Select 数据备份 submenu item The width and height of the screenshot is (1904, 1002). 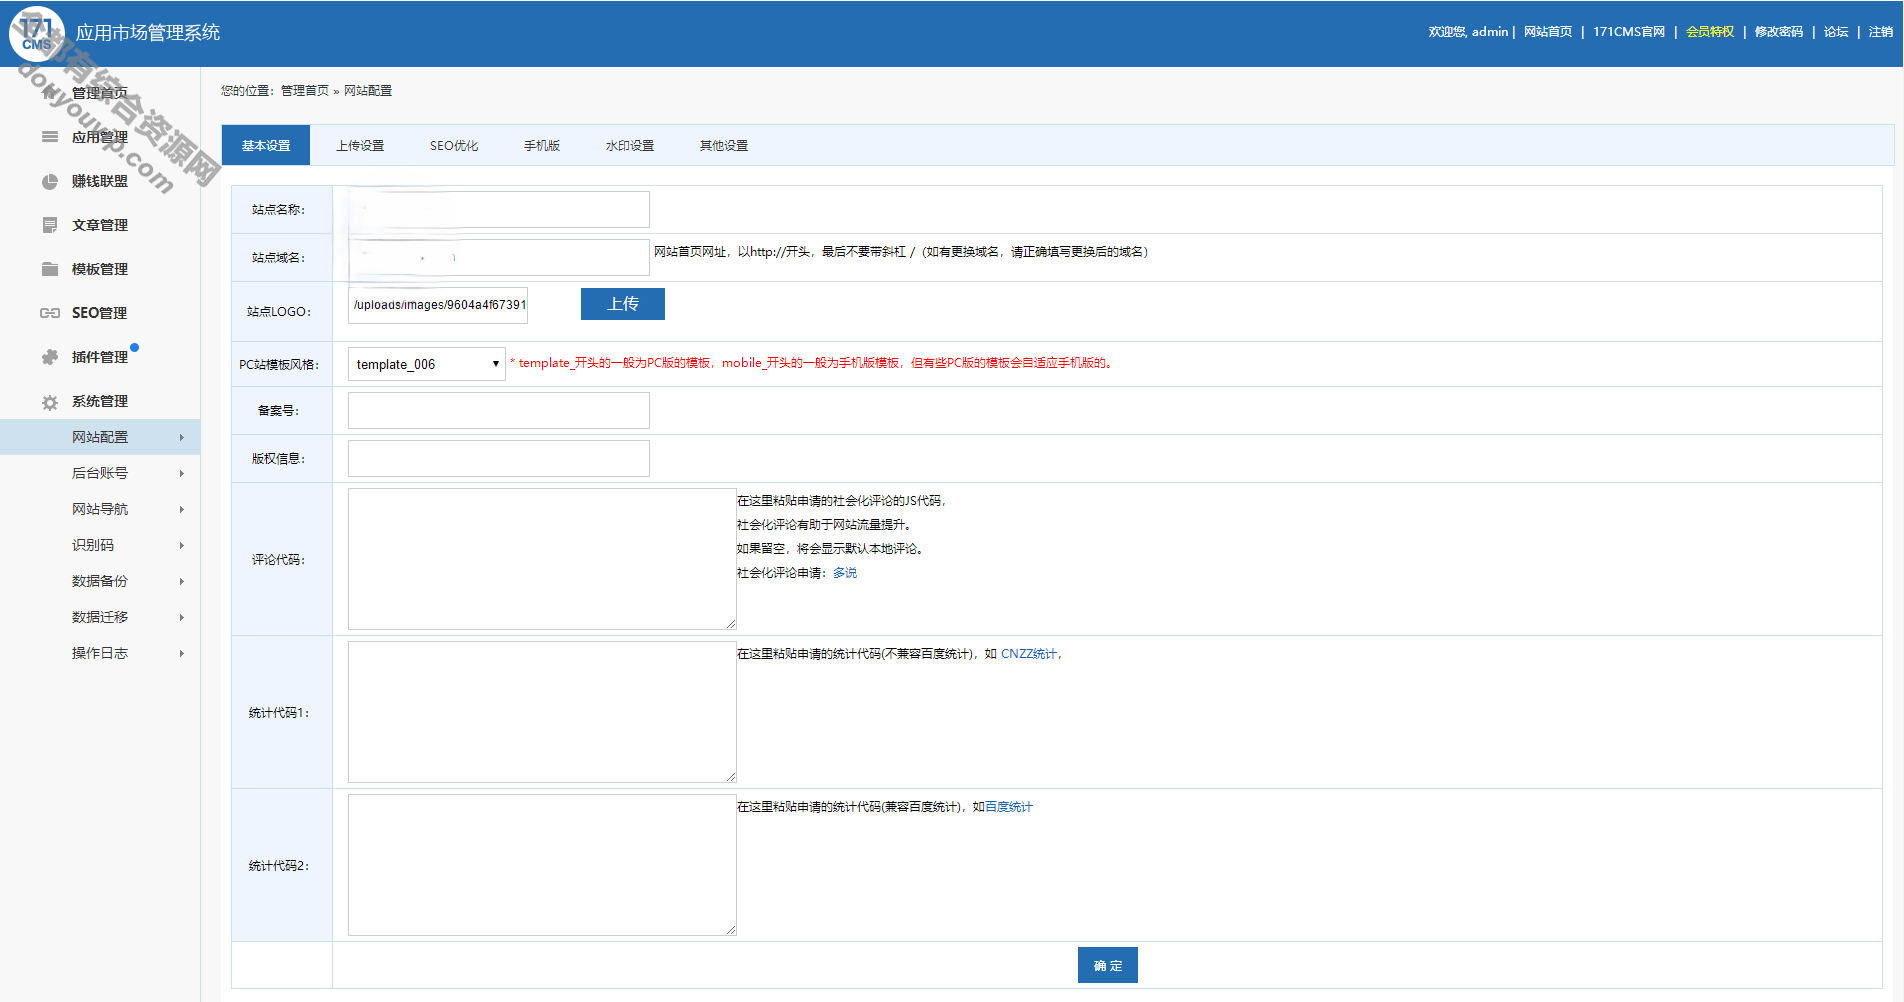point(100,581)
